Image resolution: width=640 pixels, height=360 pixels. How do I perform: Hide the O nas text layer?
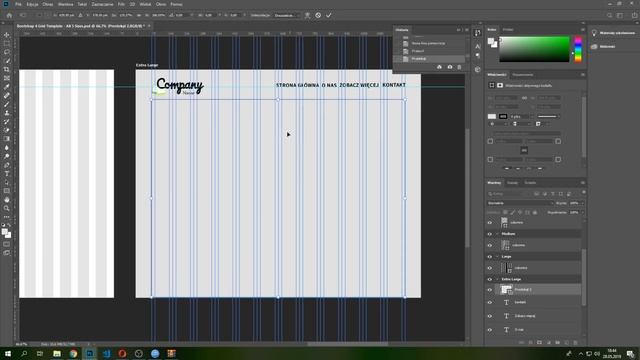pos(490,329)
